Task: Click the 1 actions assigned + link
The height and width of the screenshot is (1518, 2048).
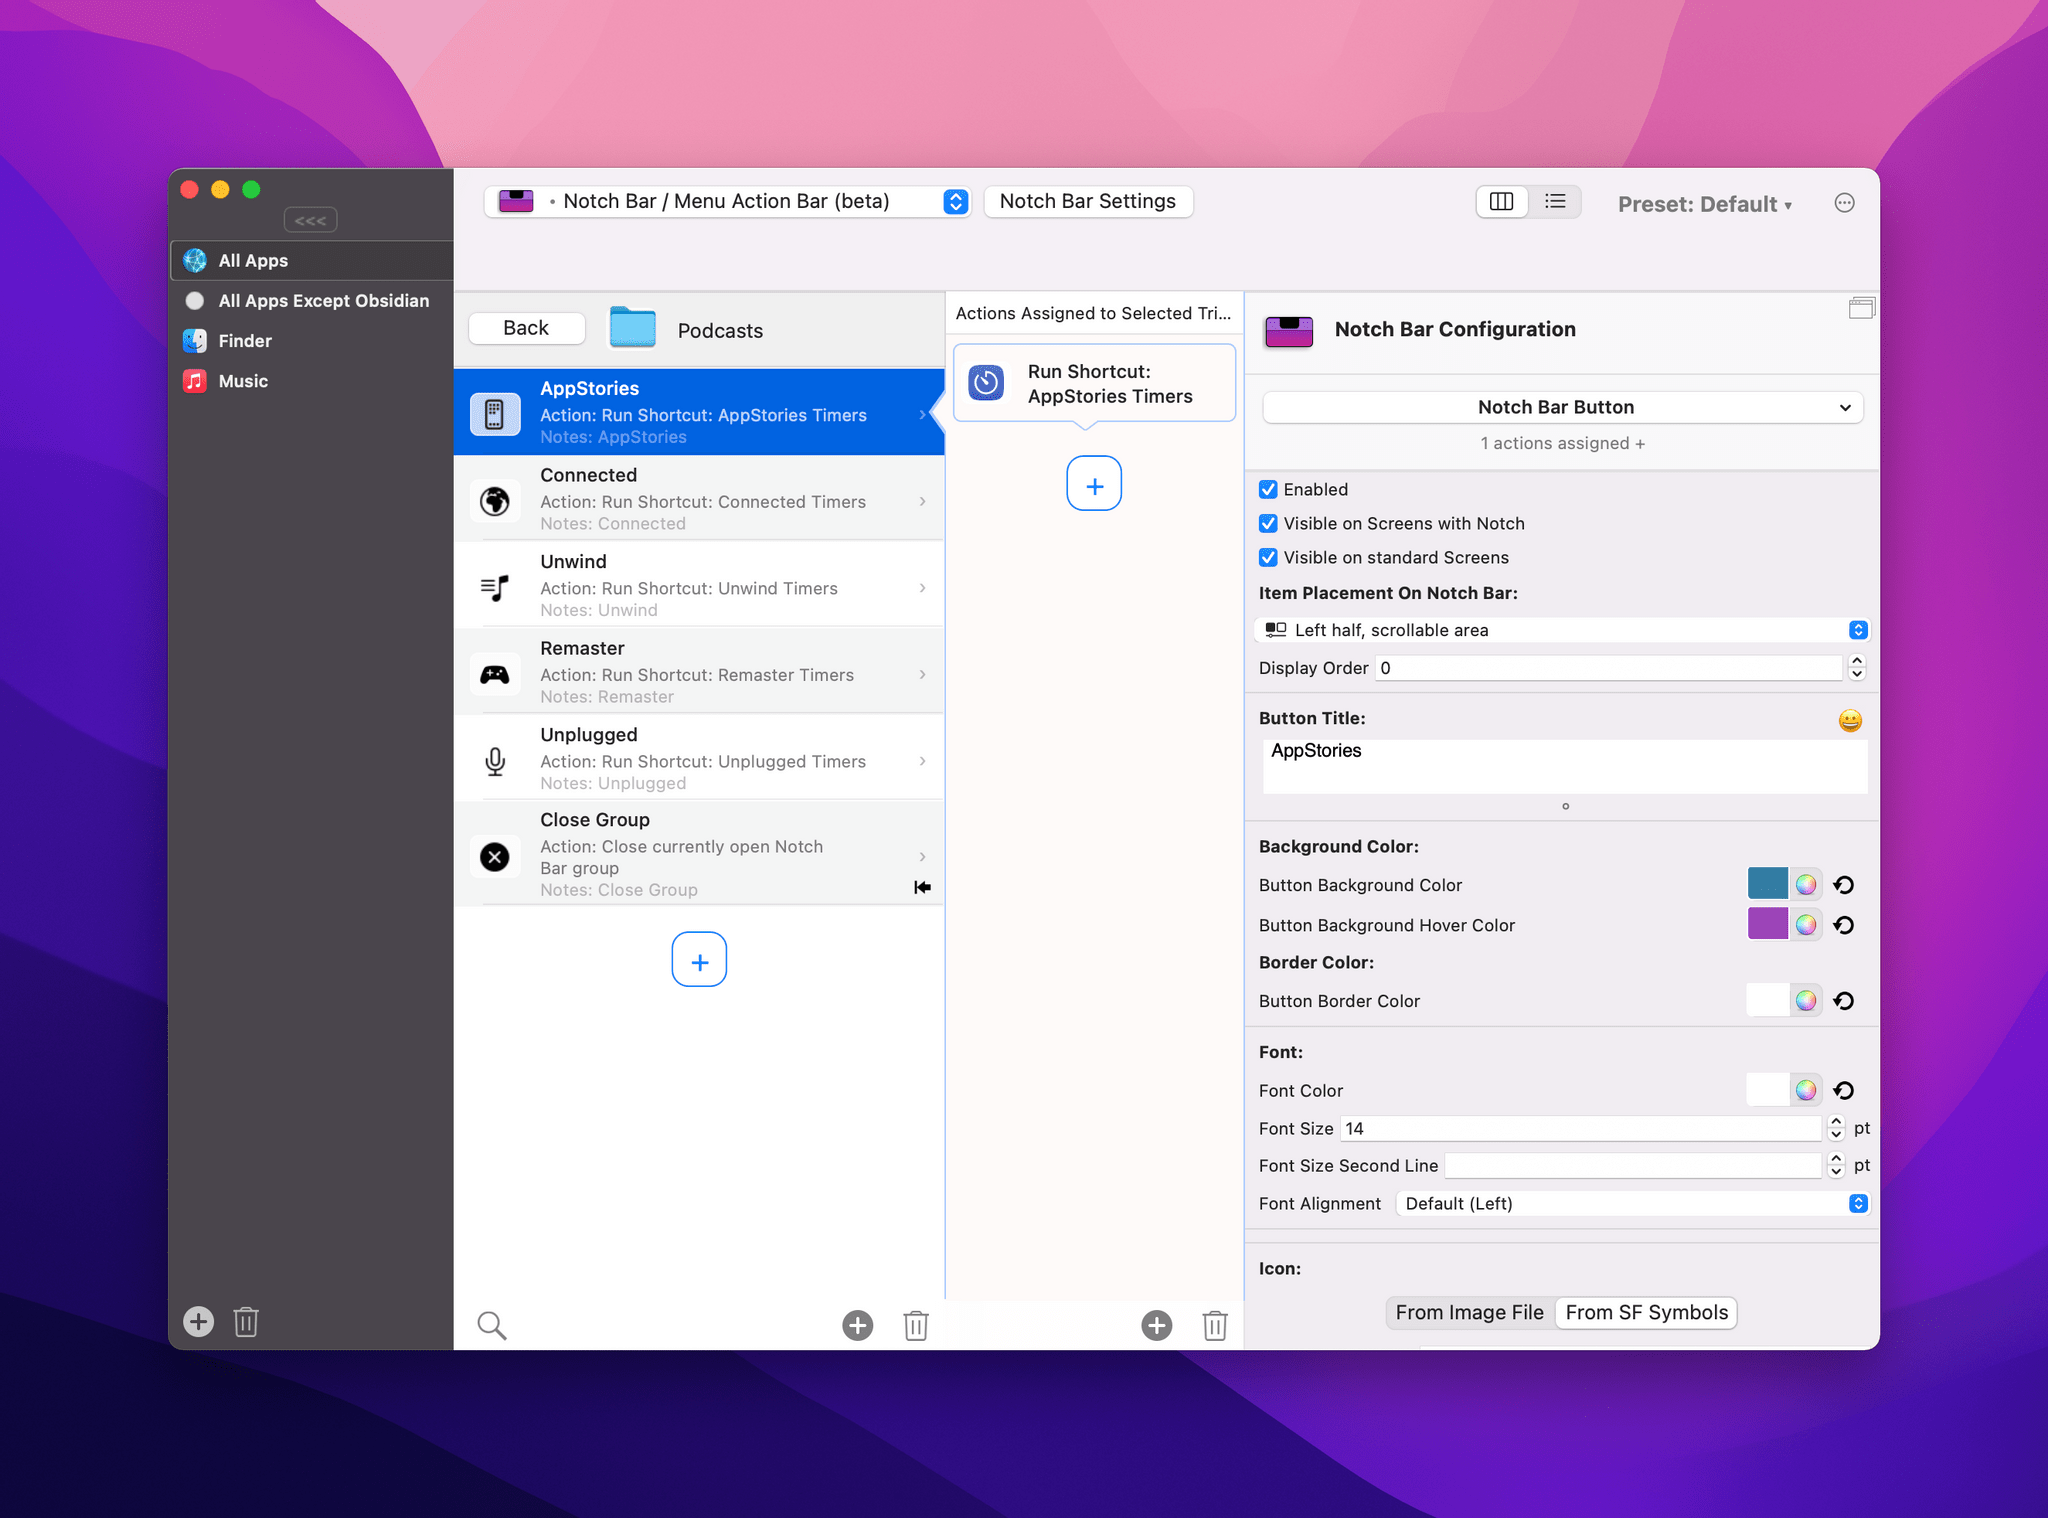Action: [x=1562, y=443]
